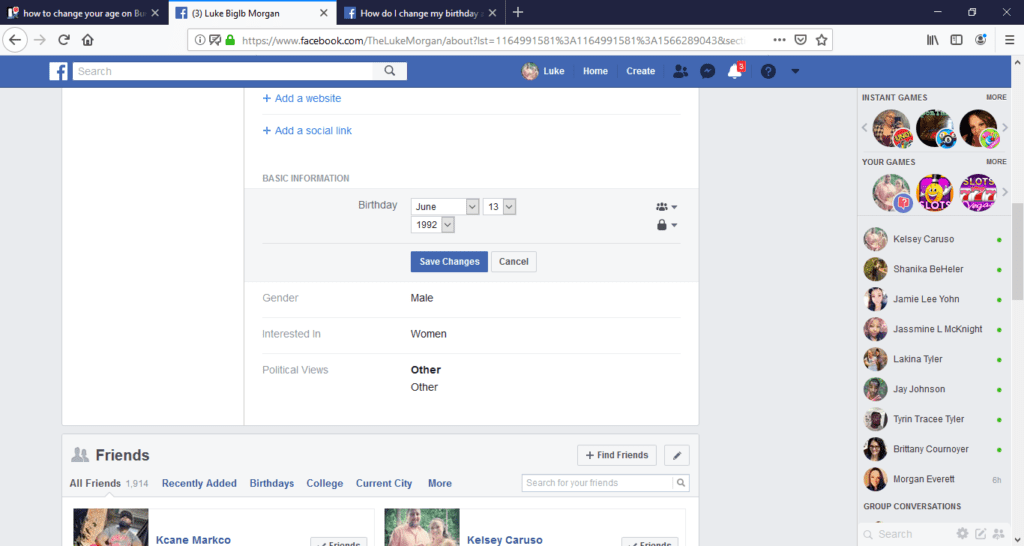
Task: Click the Find Friends button
Action: point(616,455)
